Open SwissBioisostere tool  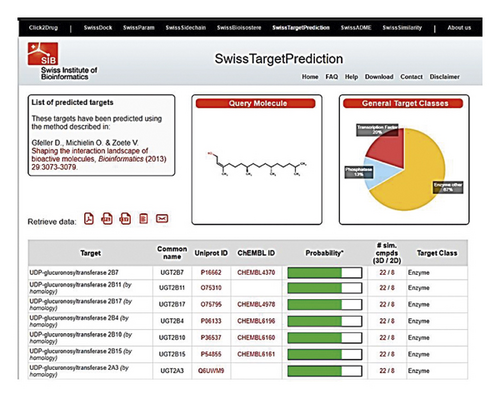(239, 28)
